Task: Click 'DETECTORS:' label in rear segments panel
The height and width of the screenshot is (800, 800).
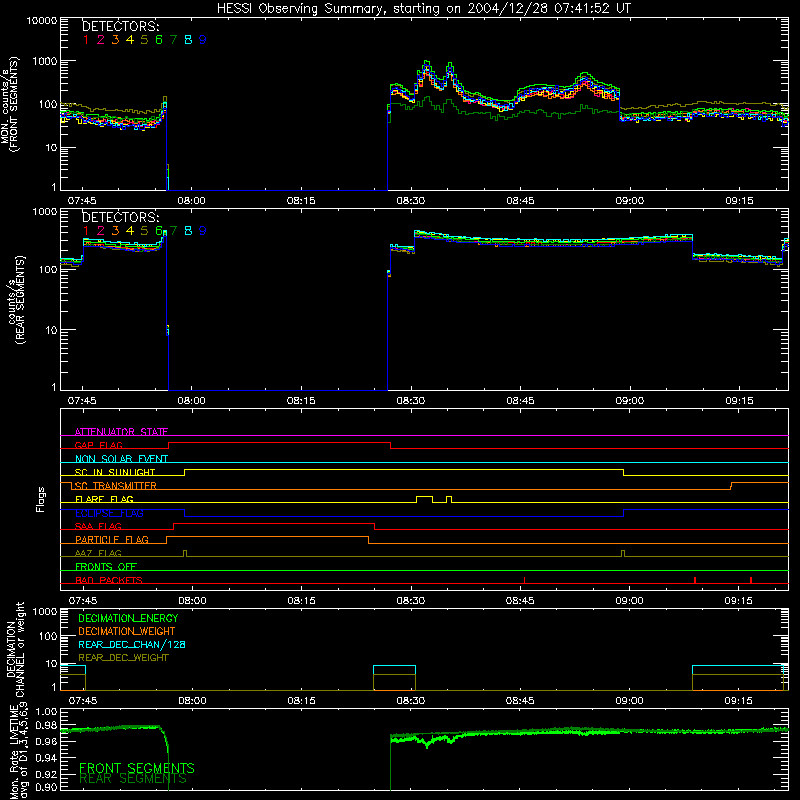Action: (121, 217)
